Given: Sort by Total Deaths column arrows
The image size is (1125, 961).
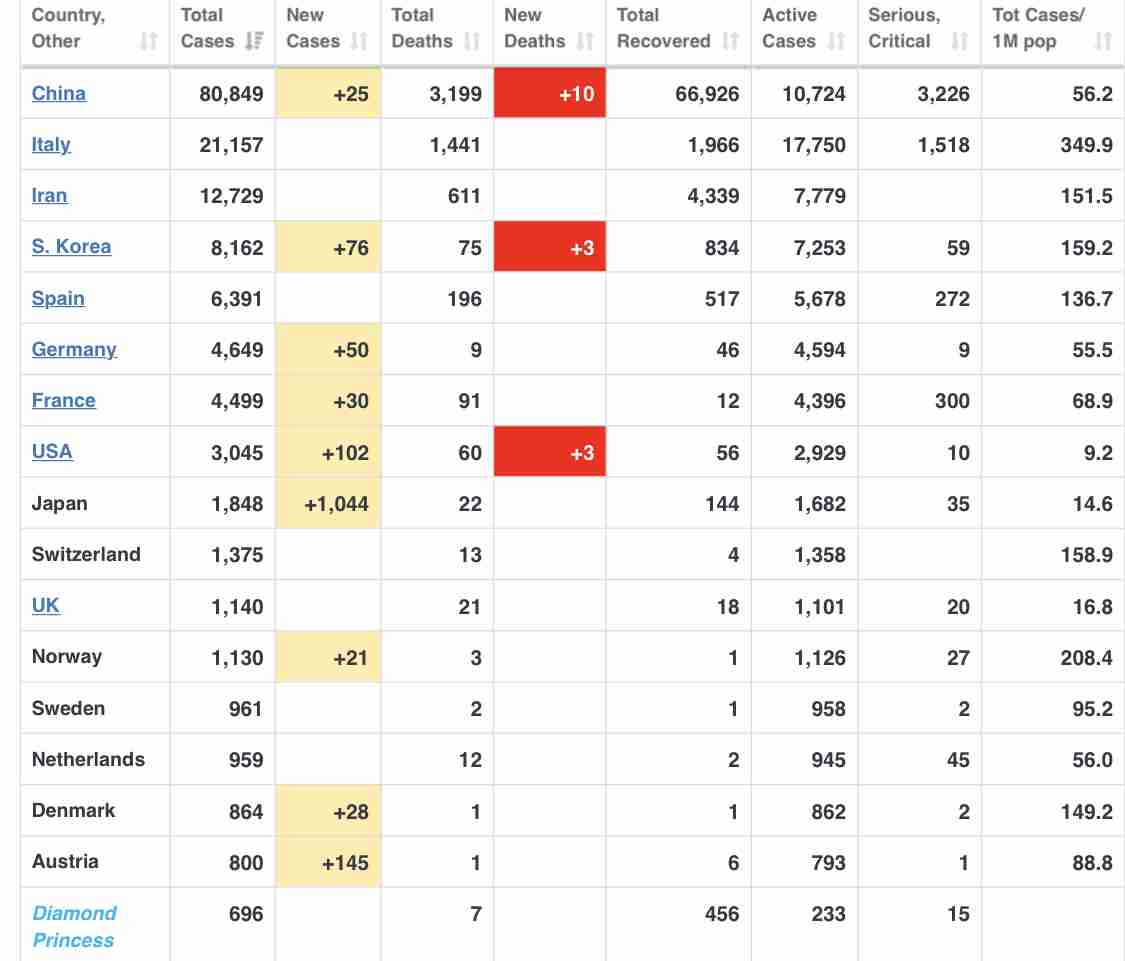Looking at the screenshot, I should pyautogui.click(x=472, y=42).
